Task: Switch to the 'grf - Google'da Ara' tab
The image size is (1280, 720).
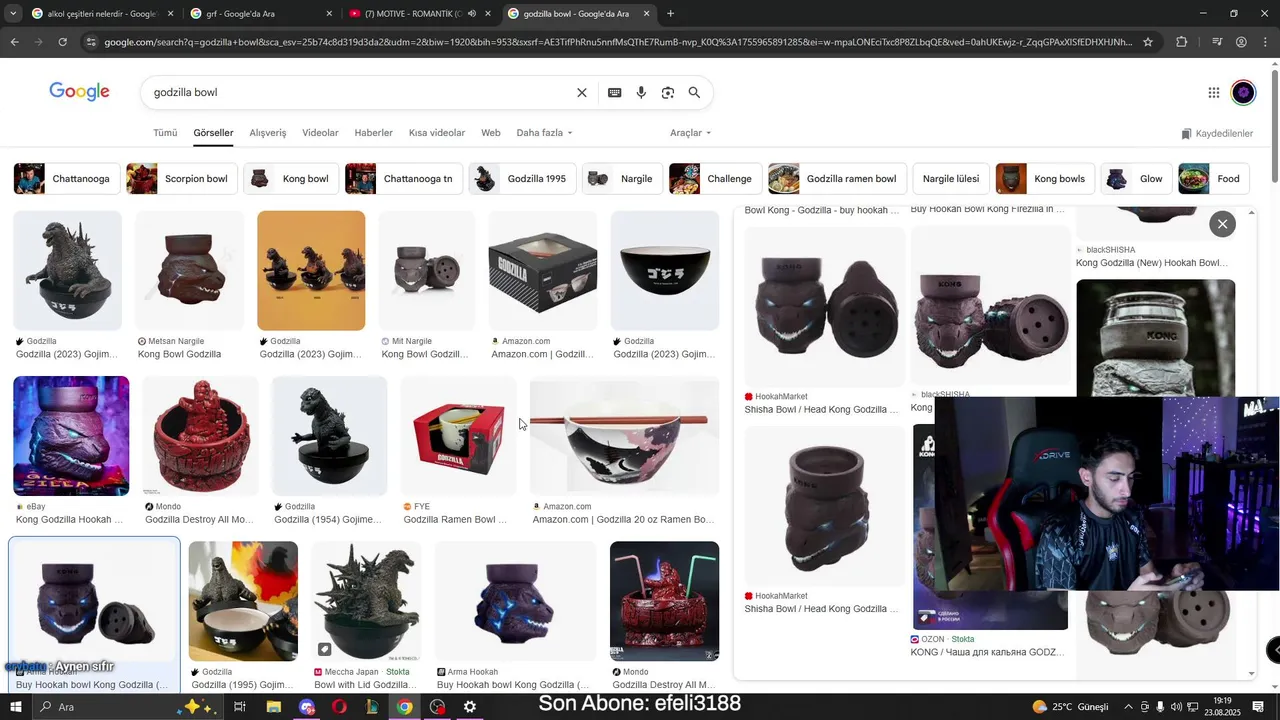Action: click(262, 14)
